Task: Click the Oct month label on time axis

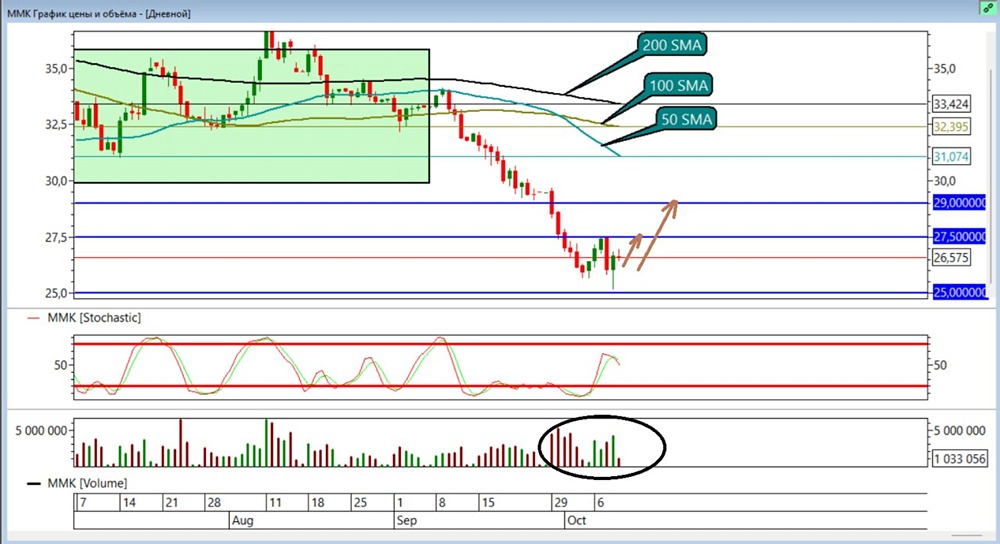Action: coord(577,520)
